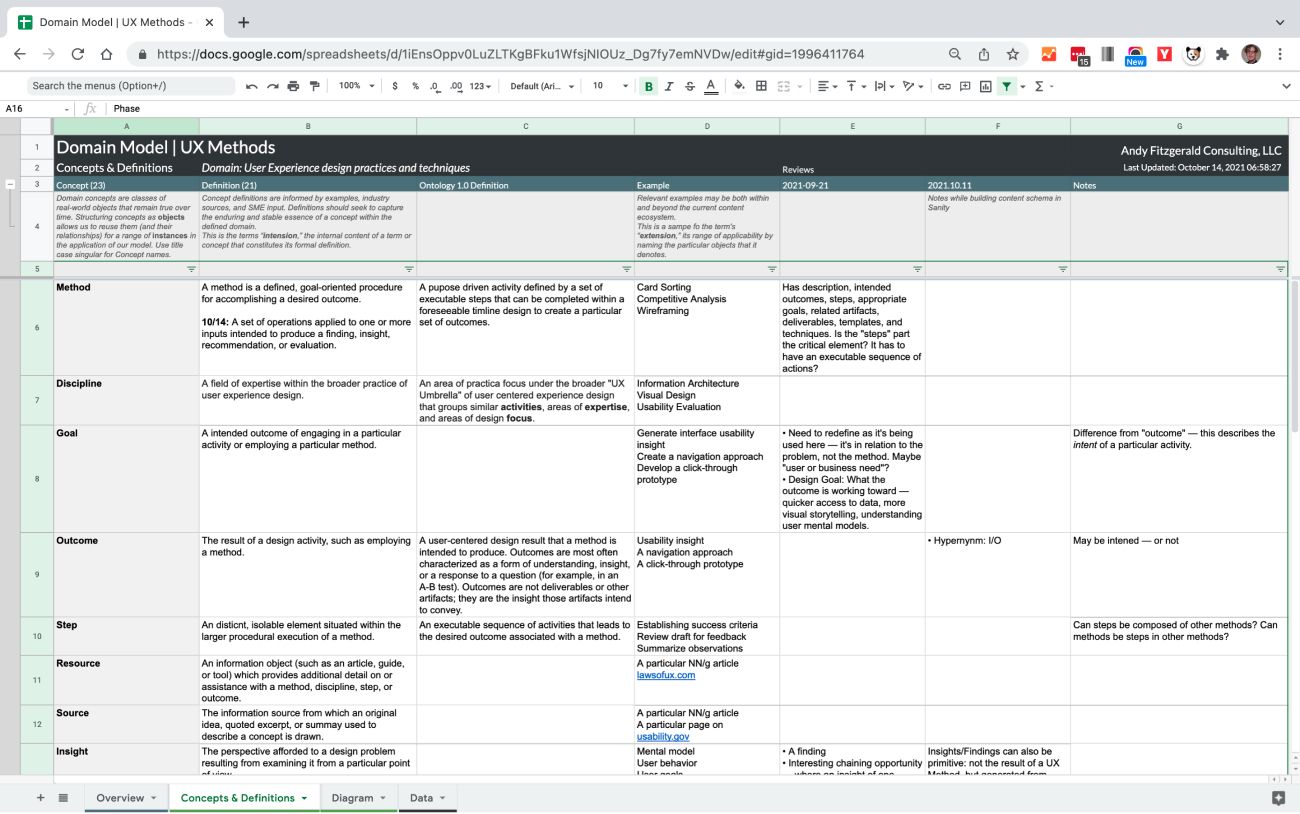The image size is (1300, 814).
Task: Collapse the grouped rows with minus button
Action: coord(10,184)
